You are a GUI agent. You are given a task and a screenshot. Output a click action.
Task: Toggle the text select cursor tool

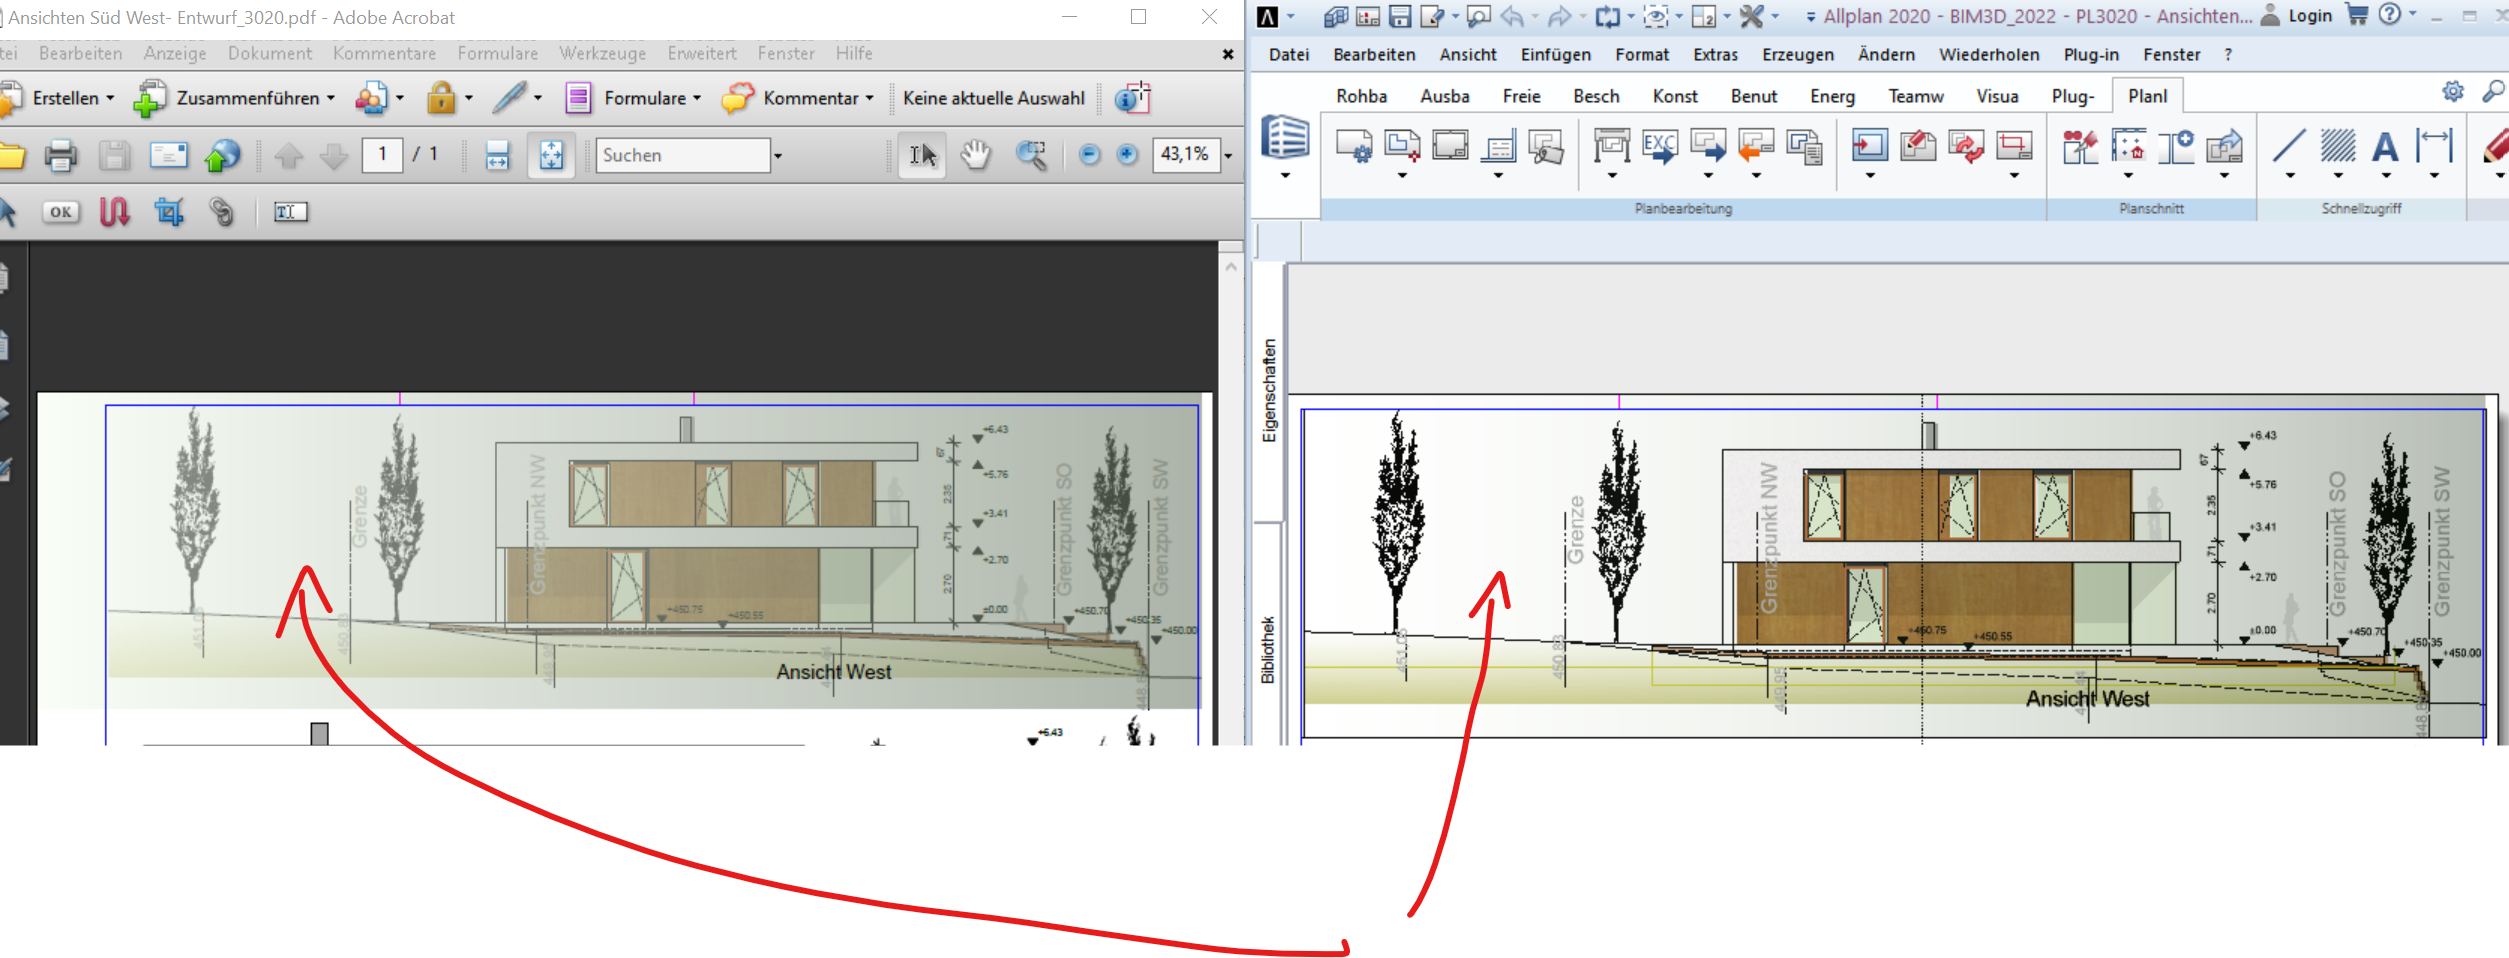coord(921,155)
